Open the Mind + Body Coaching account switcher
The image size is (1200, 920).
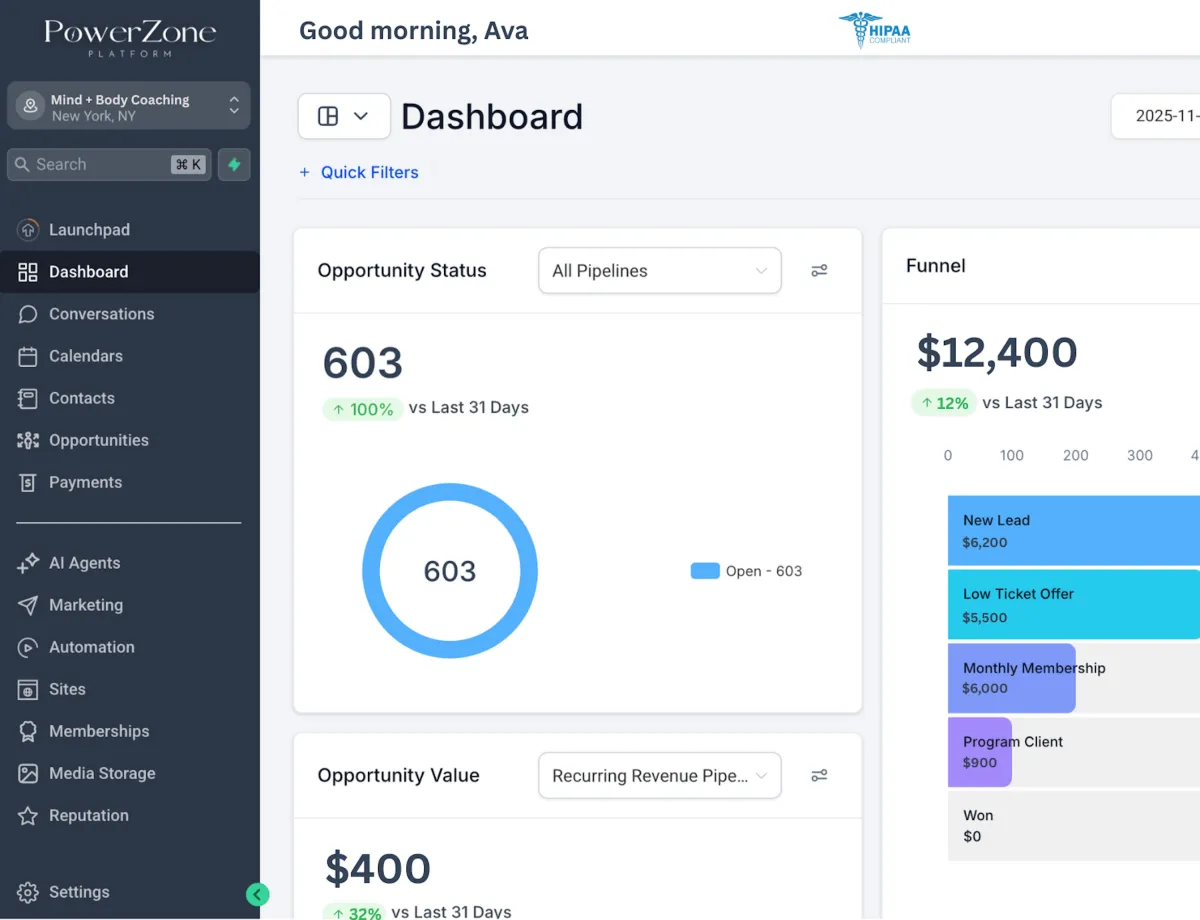[x=129, y=106]
